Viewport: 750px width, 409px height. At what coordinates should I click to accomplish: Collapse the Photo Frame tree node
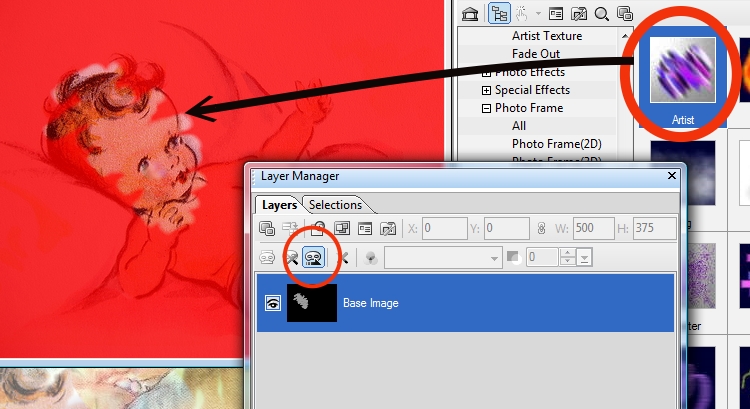pyautogui.click(x=487, y=108)
